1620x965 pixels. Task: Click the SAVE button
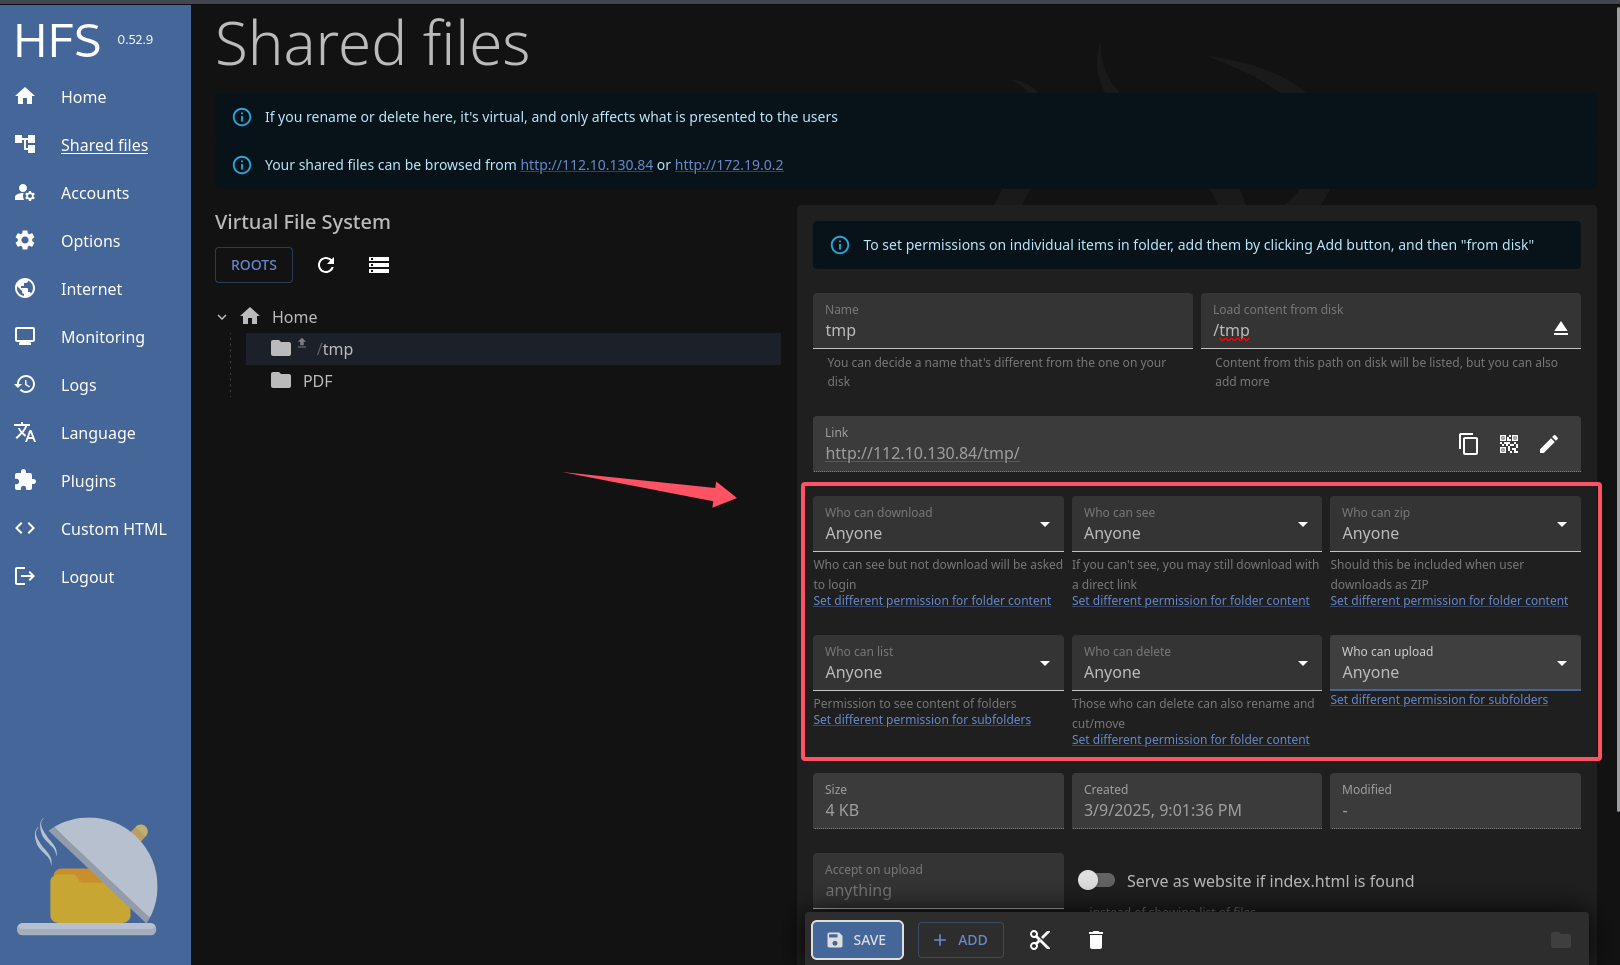[x=857, y=940]
